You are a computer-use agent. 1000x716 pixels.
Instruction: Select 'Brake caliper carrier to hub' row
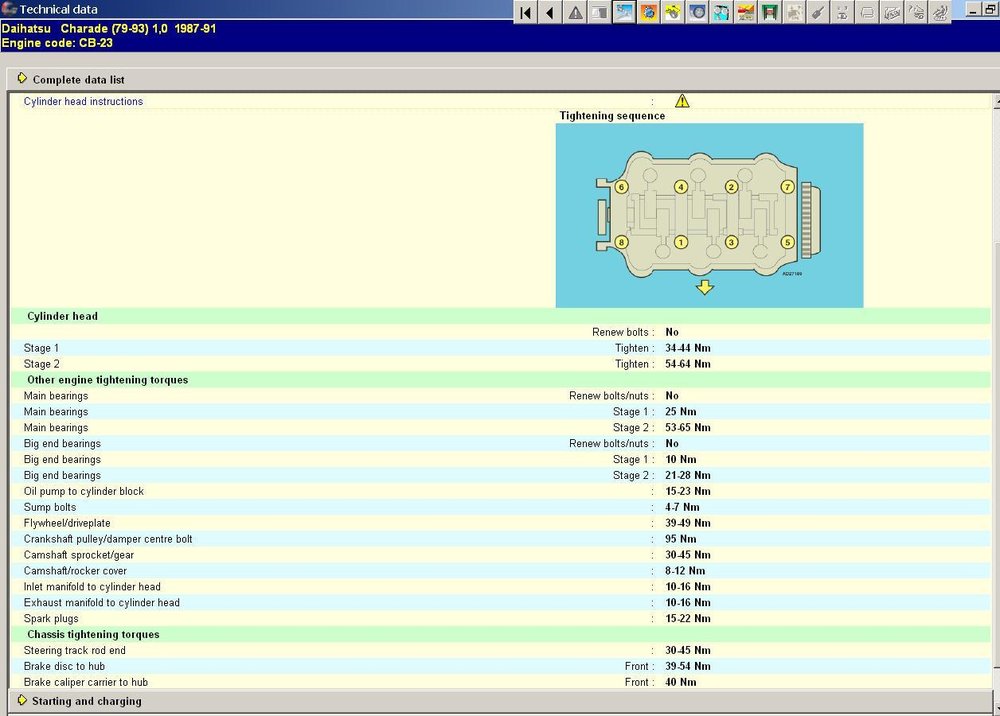point(501,682)
